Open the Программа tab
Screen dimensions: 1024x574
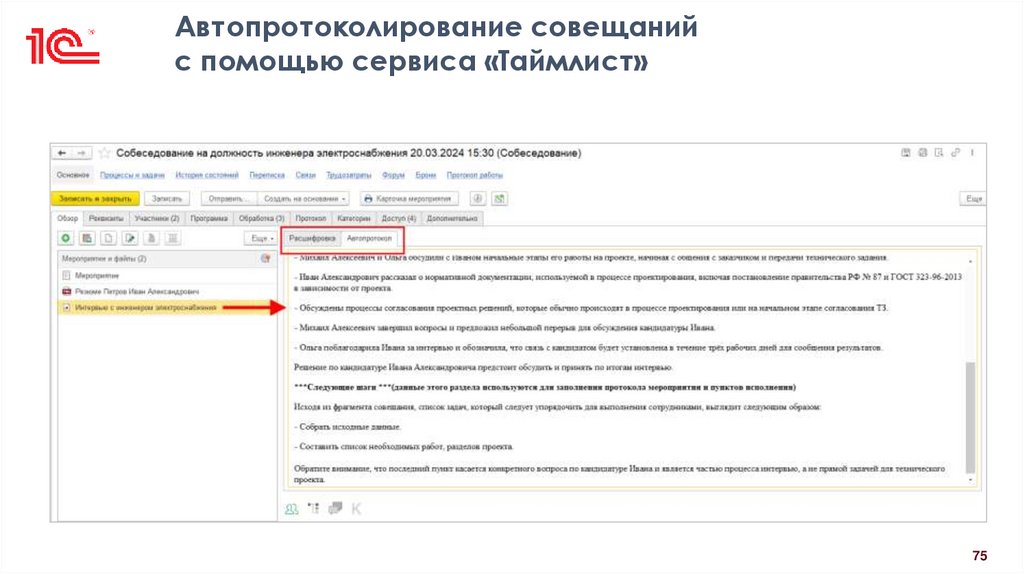coord(209,219)
